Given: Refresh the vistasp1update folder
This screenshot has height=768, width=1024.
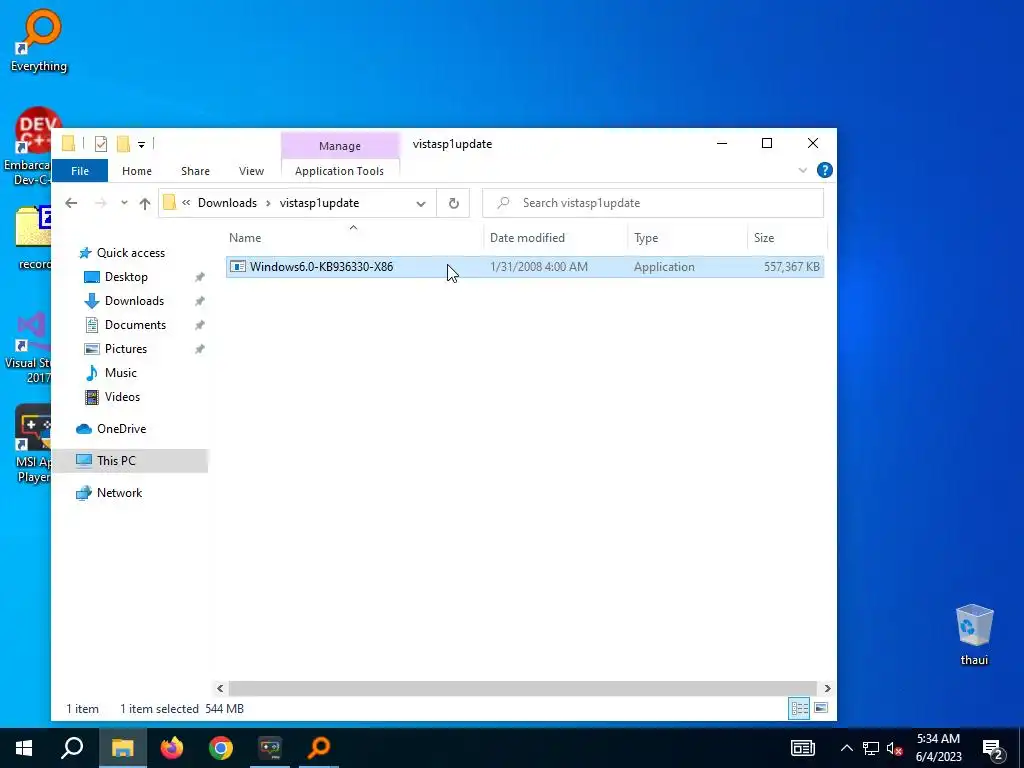Looking at the screenshot, I should point(453,203).
